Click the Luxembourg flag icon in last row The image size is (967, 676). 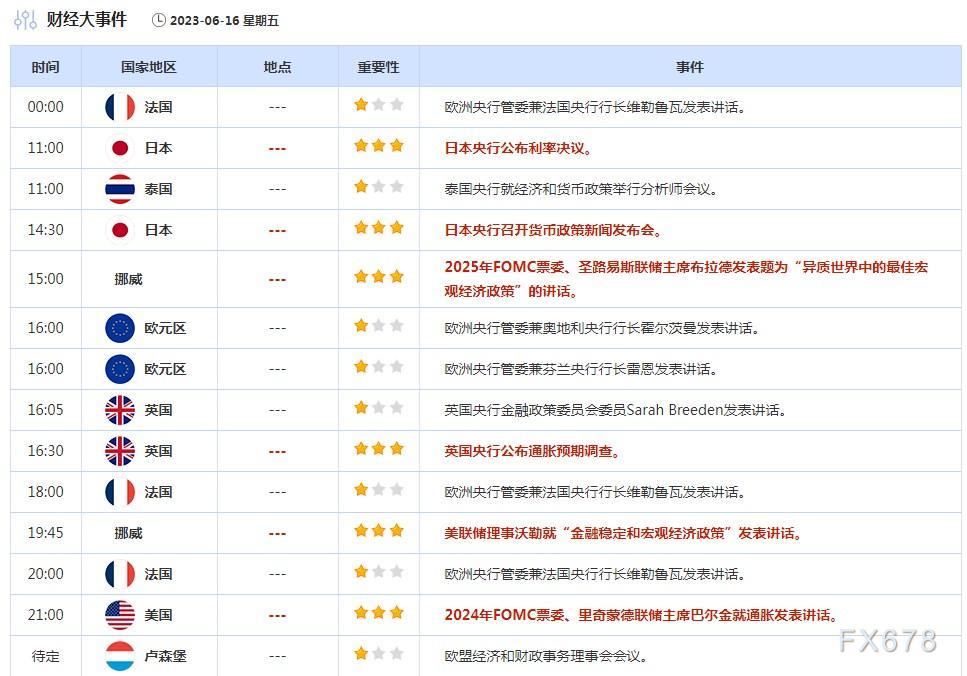click(x=119, y=656)
